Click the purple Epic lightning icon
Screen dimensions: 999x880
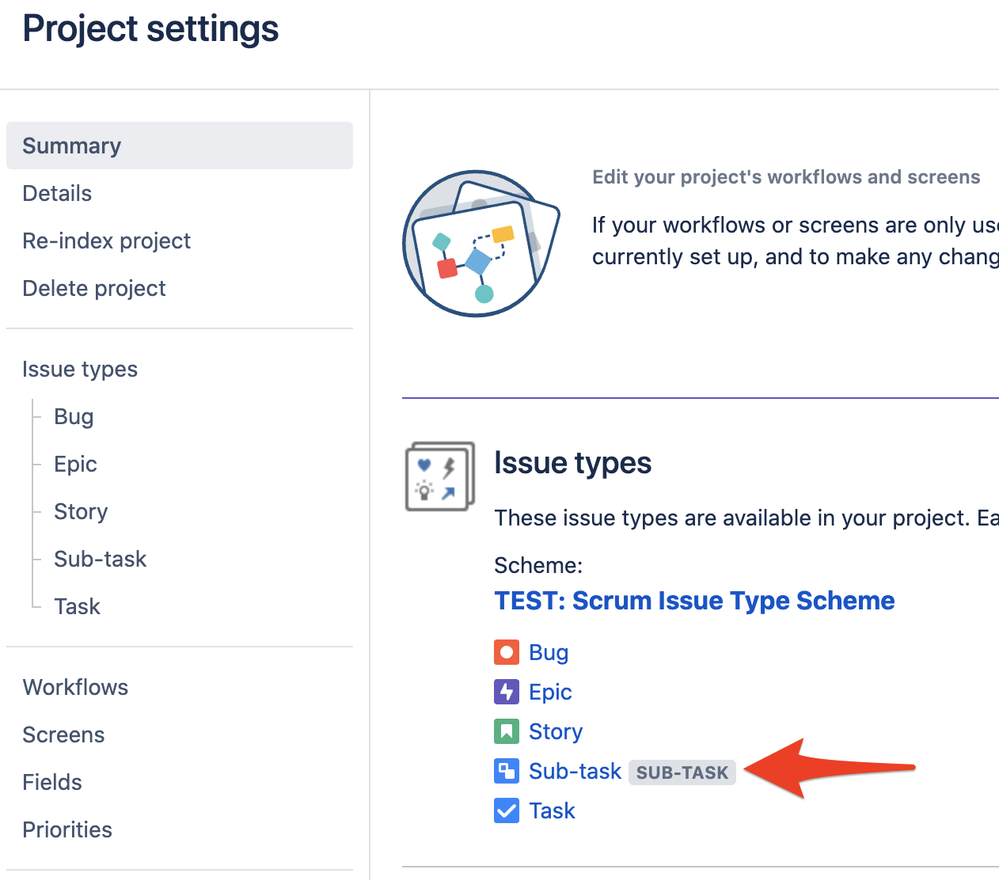tap(507, 692)
